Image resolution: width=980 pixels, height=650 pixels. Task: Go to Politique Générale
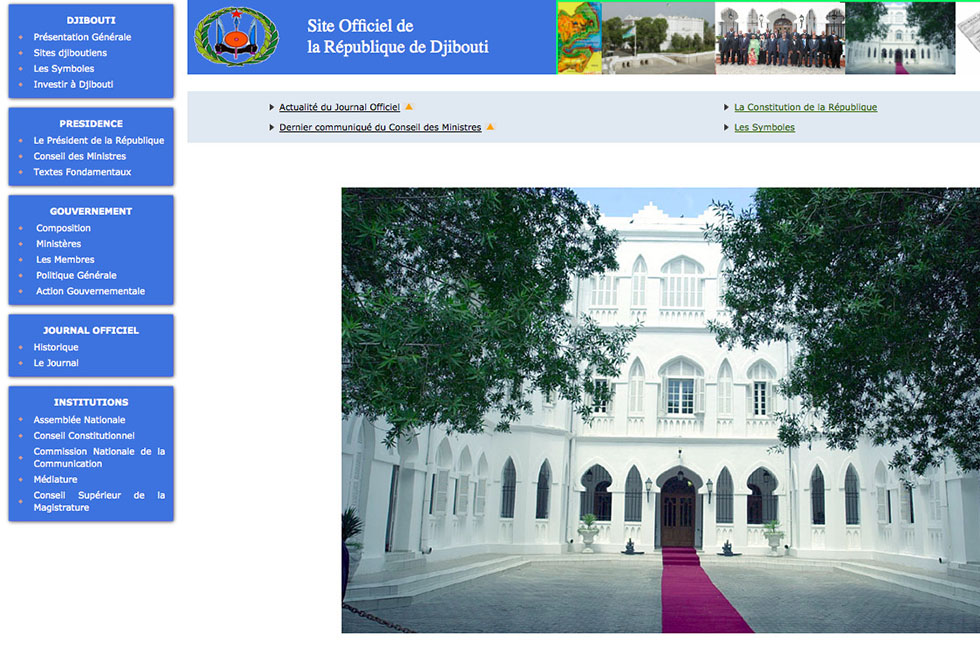(76, 274)
